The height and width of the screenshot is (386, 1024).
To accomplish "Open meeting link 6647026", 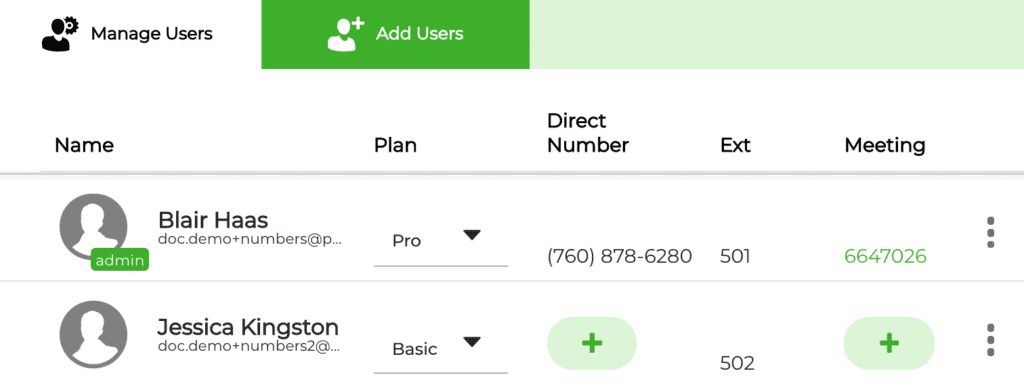I will coord(885,256).
